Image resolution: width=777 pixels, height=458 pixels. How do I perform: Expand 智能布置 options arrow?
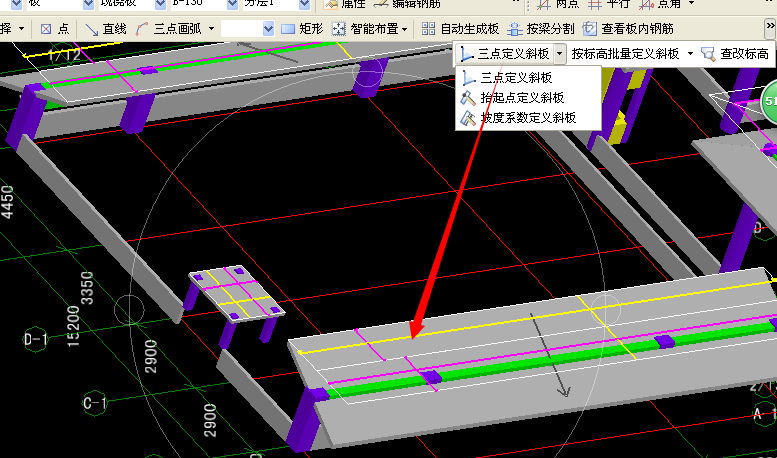[x=404, y=29]
